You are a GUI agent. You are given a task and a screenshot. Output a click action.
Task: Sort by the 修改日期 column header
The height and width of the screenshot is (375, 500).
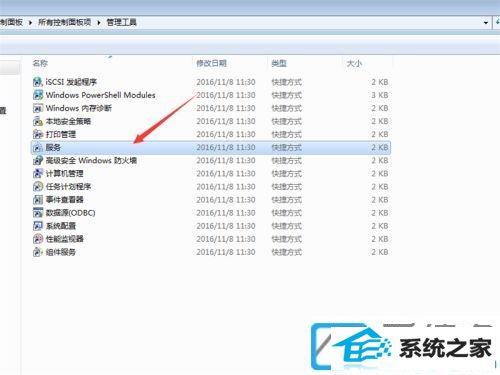point(211,63)
